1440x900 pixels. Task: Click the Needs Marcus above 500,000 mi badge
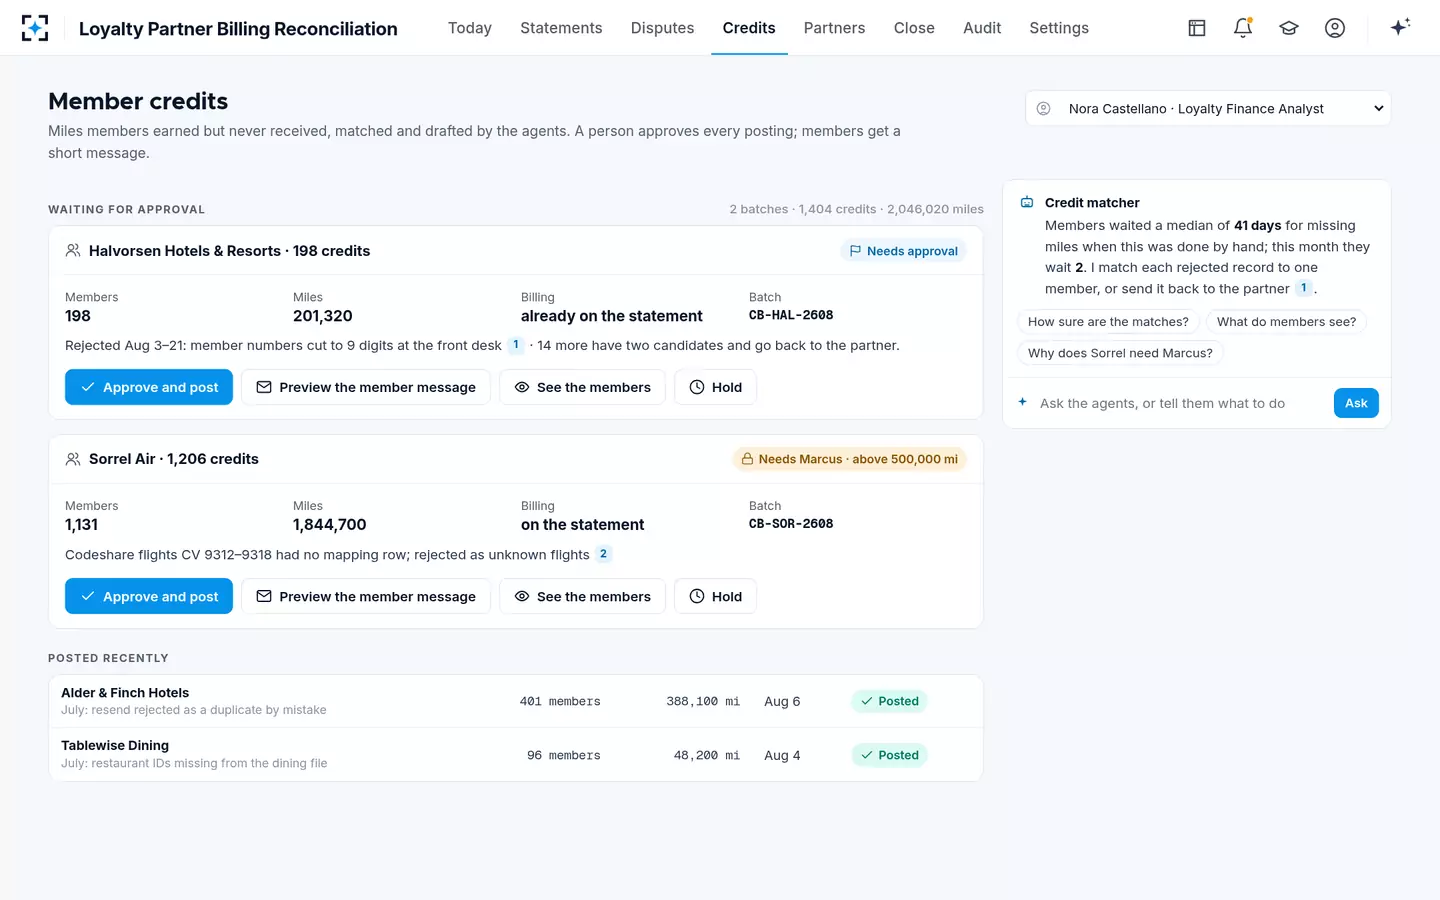pos(849,459)
